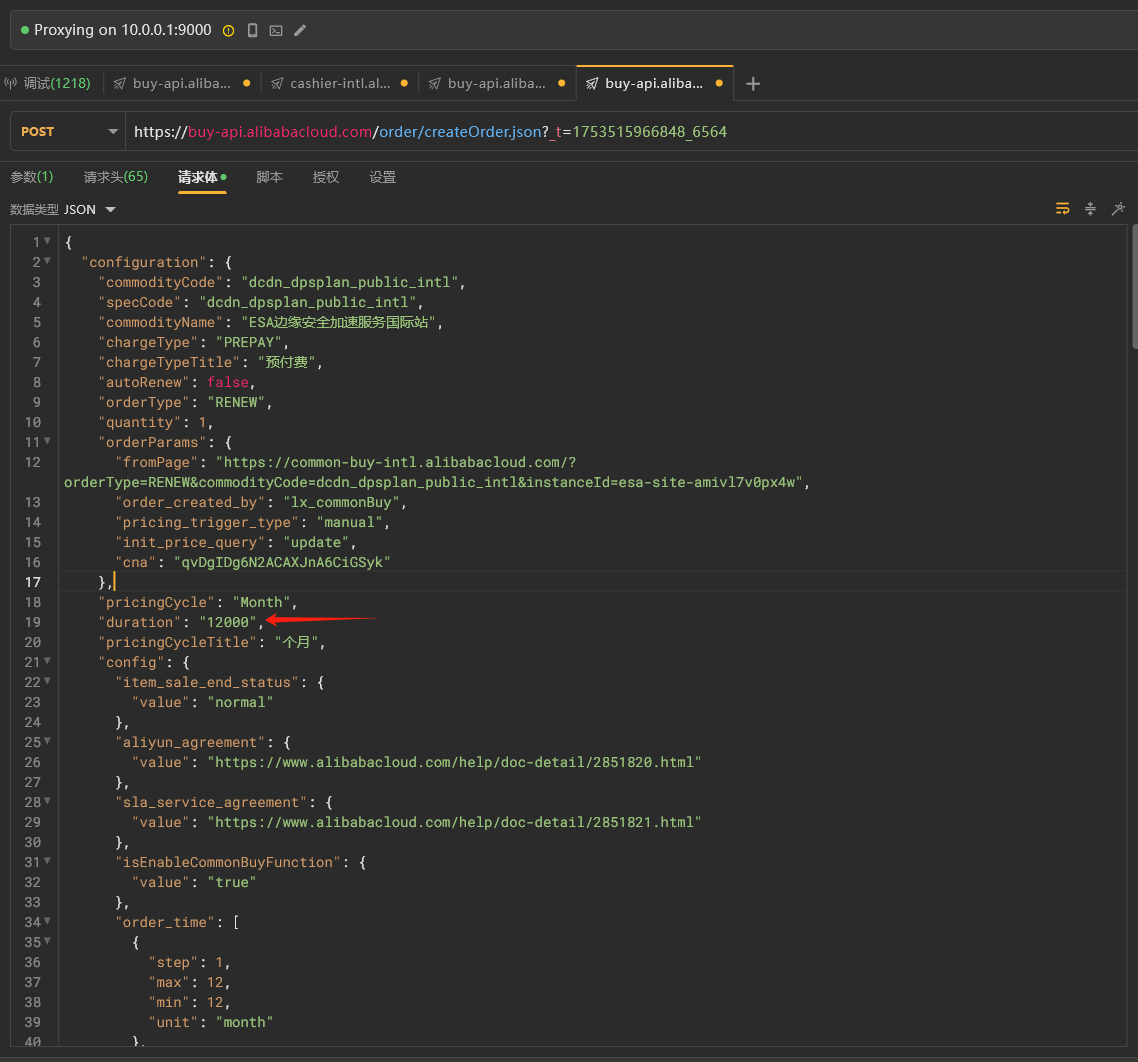
Task: Click the sla_service_agreement URL ending 2851821.html
Action: point(454,822)
